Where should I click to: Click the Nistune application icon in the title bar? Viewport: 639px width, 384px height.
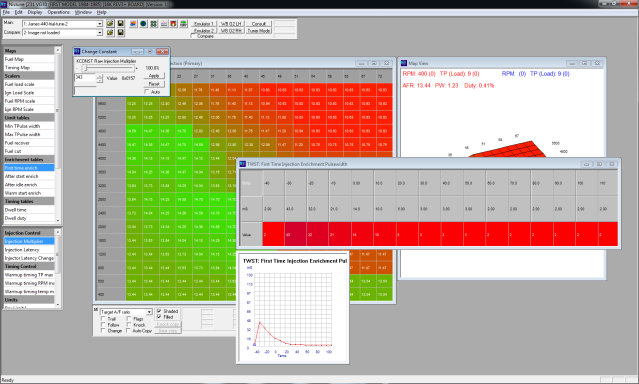pyautogui.click(x=4, y=4)
